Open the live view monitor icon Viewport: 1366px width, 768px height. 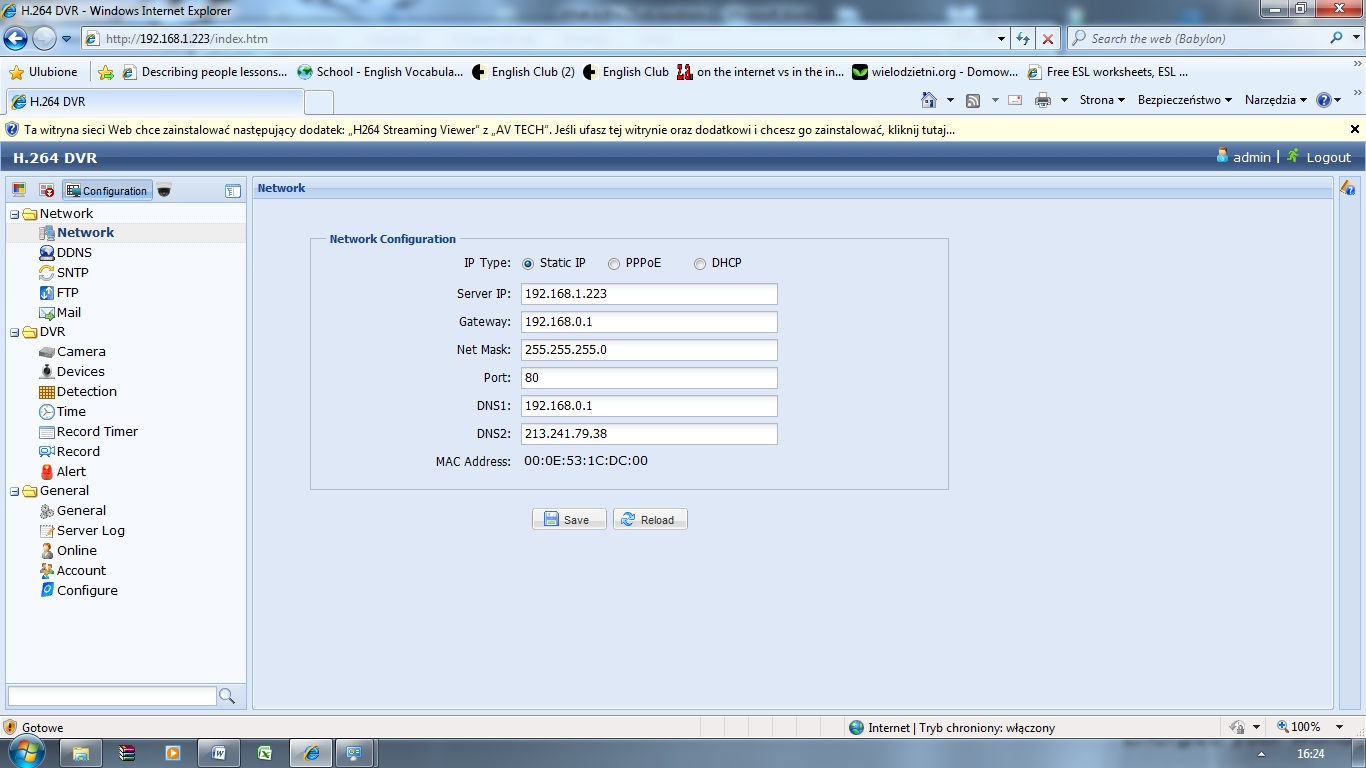[x=18, y=190]
